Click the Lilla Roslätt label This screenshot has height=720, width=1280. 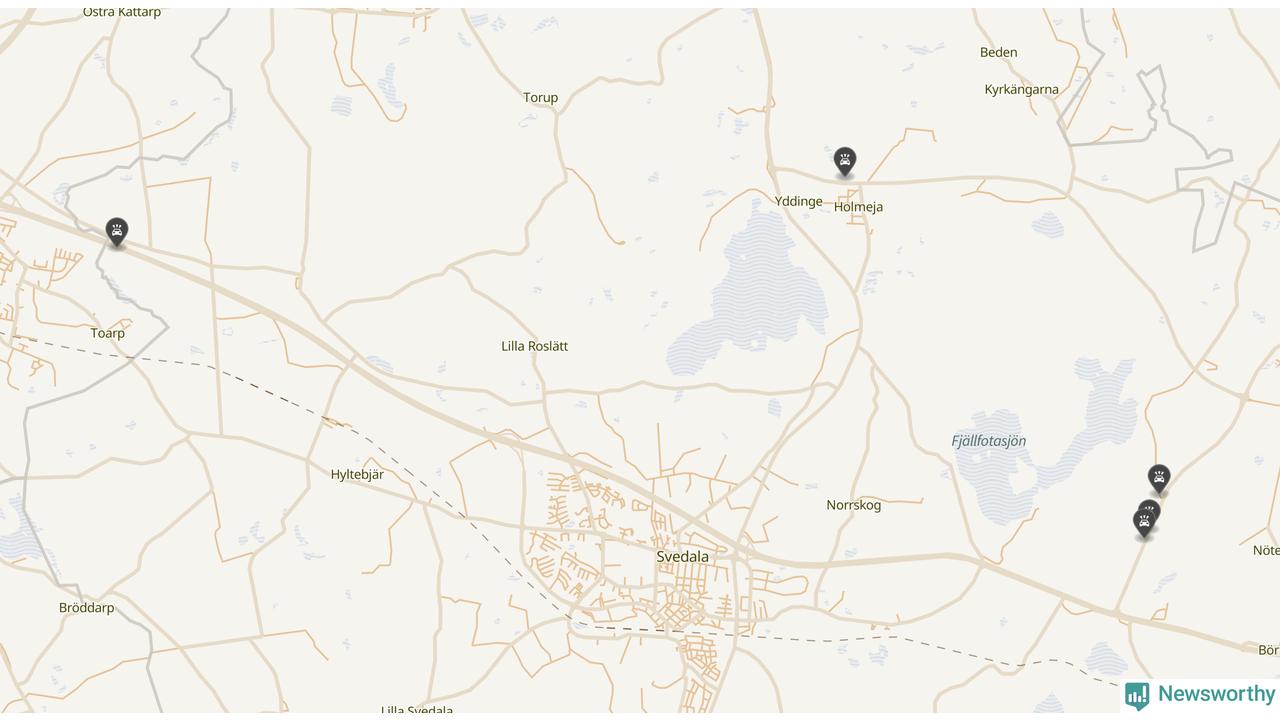534,346
